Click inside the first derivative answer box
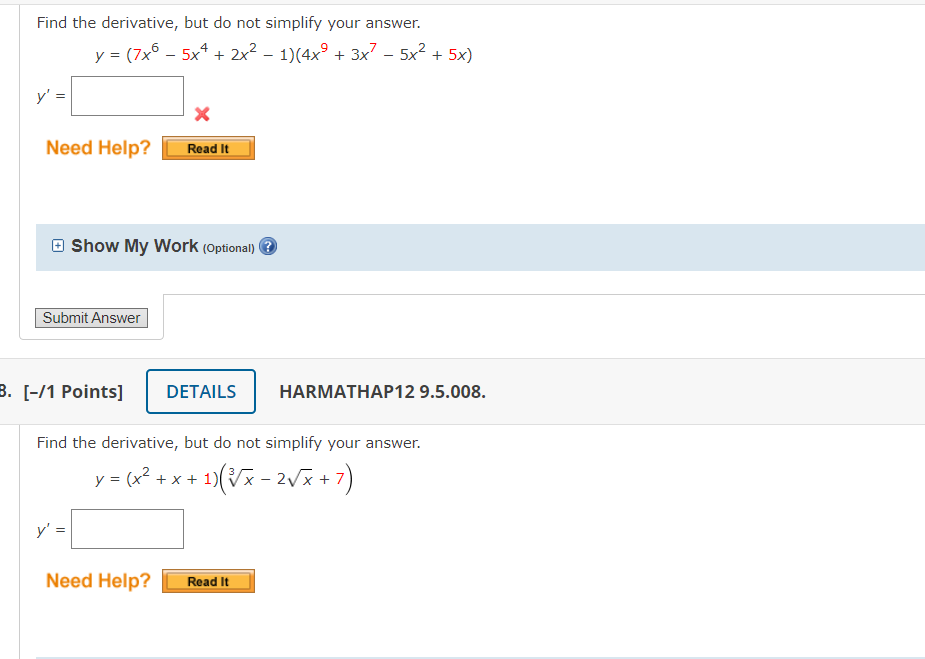 [x=127, y=95]
